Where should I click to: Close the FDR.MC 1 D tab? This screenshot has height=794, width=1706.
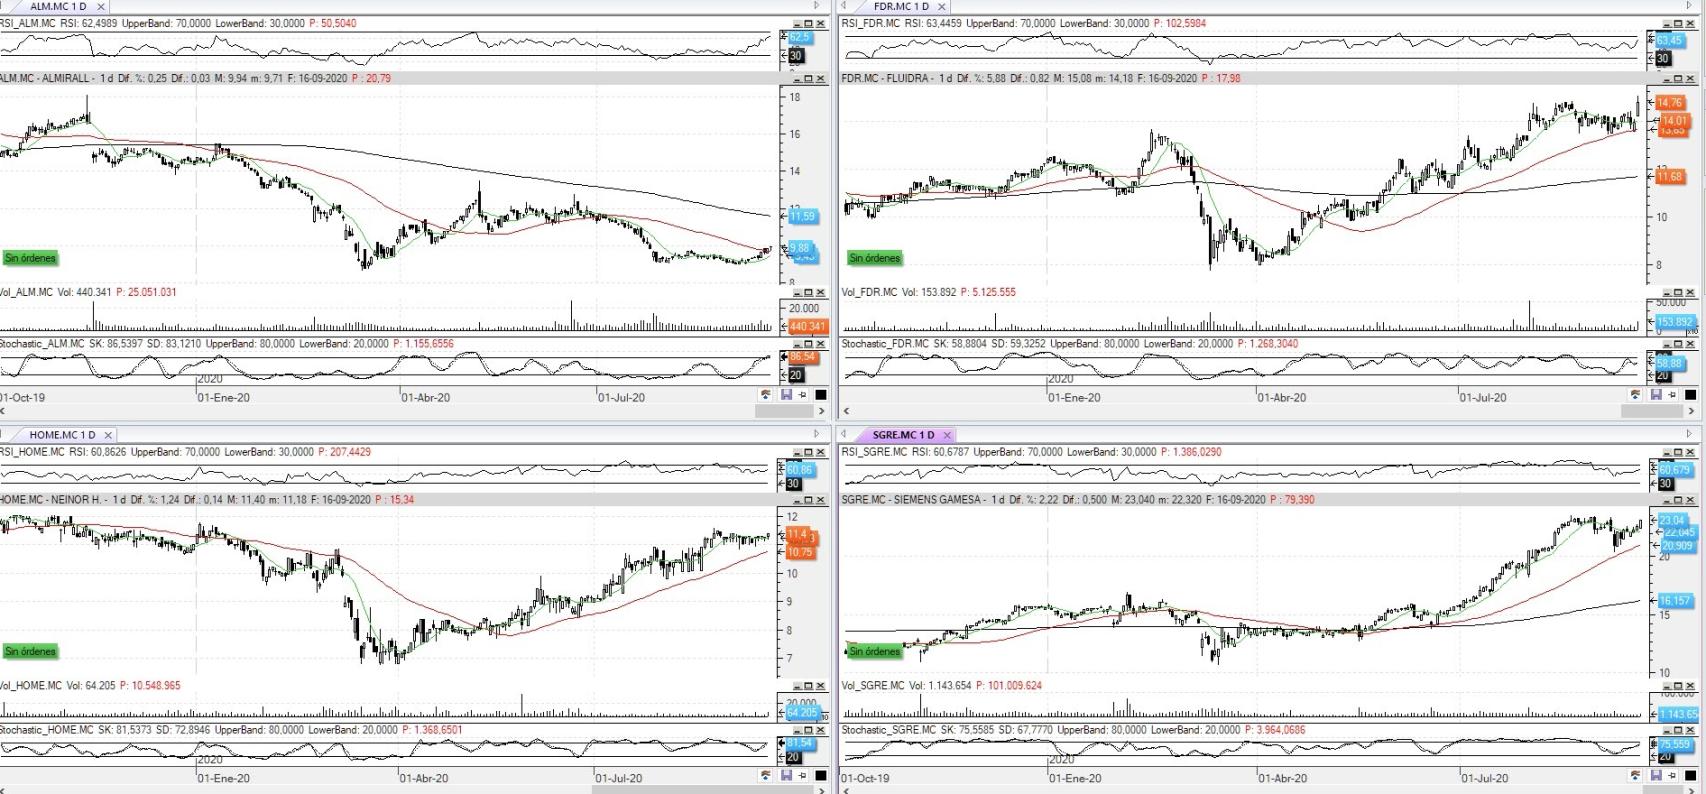click(942, 6)
